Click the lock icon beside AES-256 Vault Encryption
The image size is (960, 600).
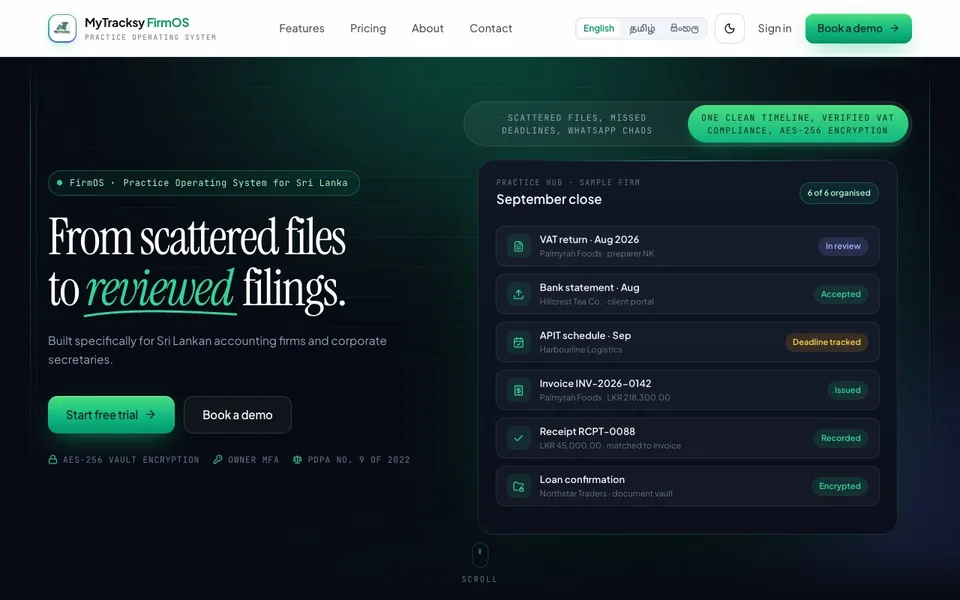tap(53, 459)
